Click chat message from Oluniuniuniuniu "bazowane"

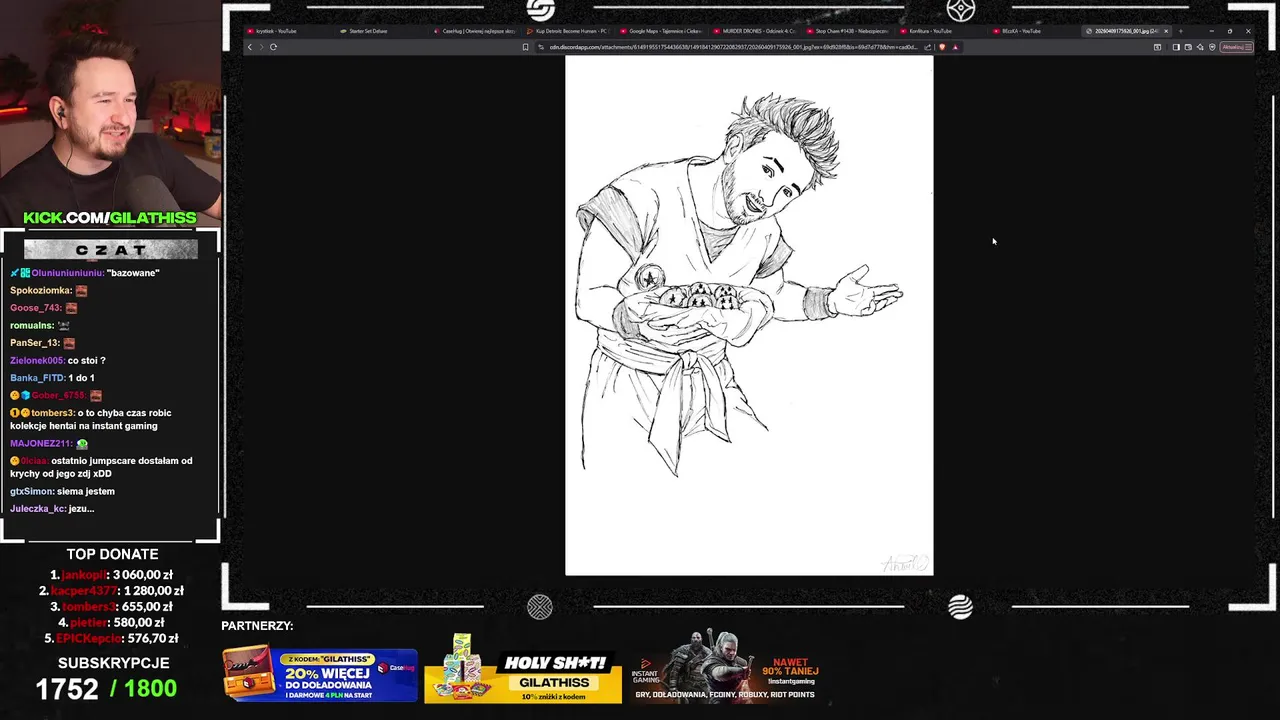coord(85,273)
